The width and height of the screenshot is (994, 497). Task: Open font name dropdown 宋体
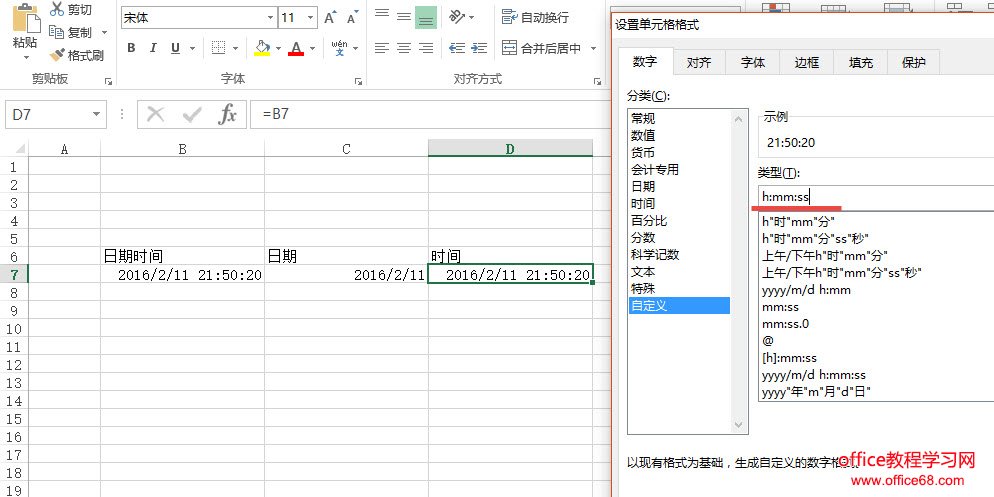(x=271, y=18)
